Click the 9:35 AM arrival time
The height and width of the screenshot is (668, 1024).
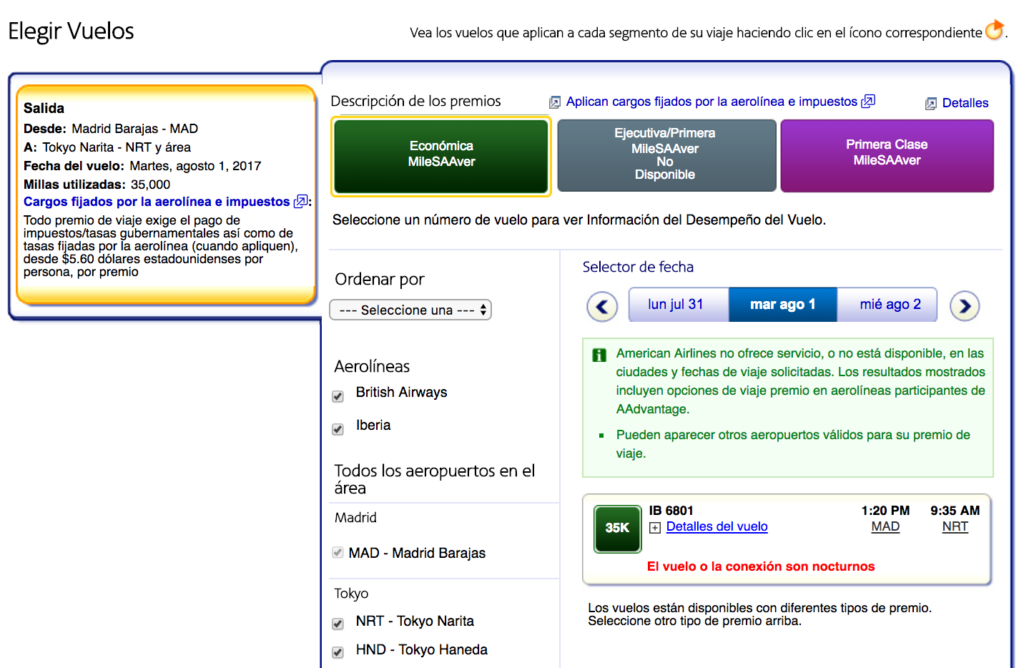955,511
